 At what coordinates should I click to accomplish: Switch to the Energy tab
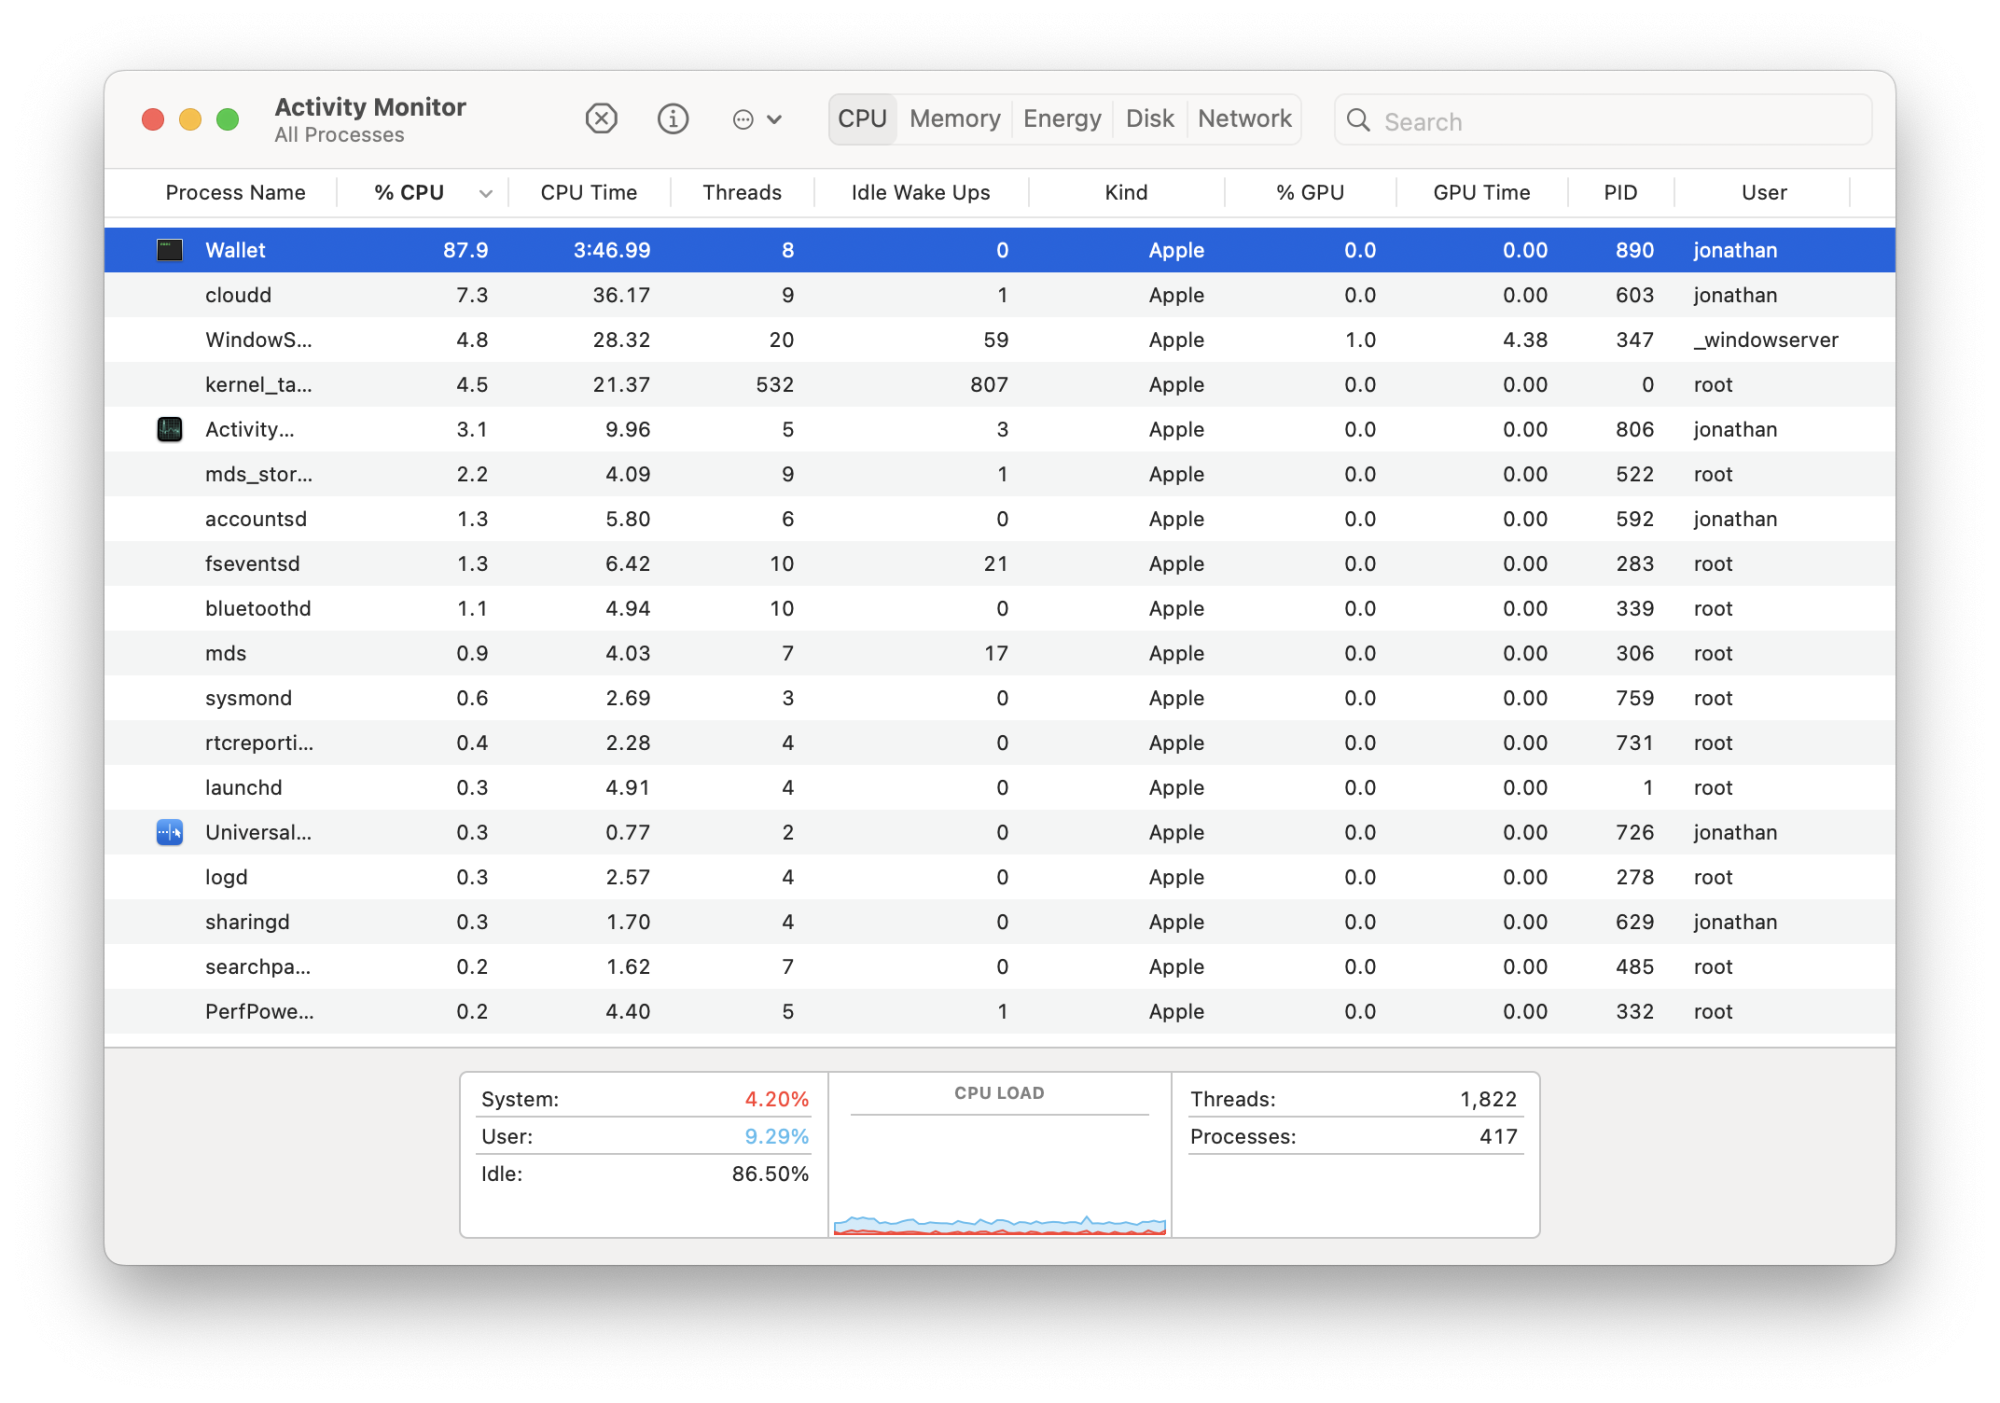pyautogui.click(x=1061, y=119)
